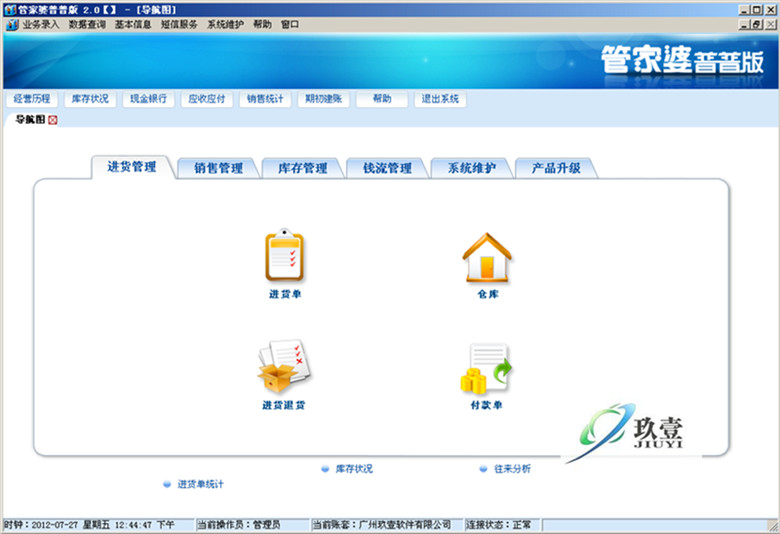Click the app icon in the menu bar
Screen dimensions: 780x534
click(12, 24)
